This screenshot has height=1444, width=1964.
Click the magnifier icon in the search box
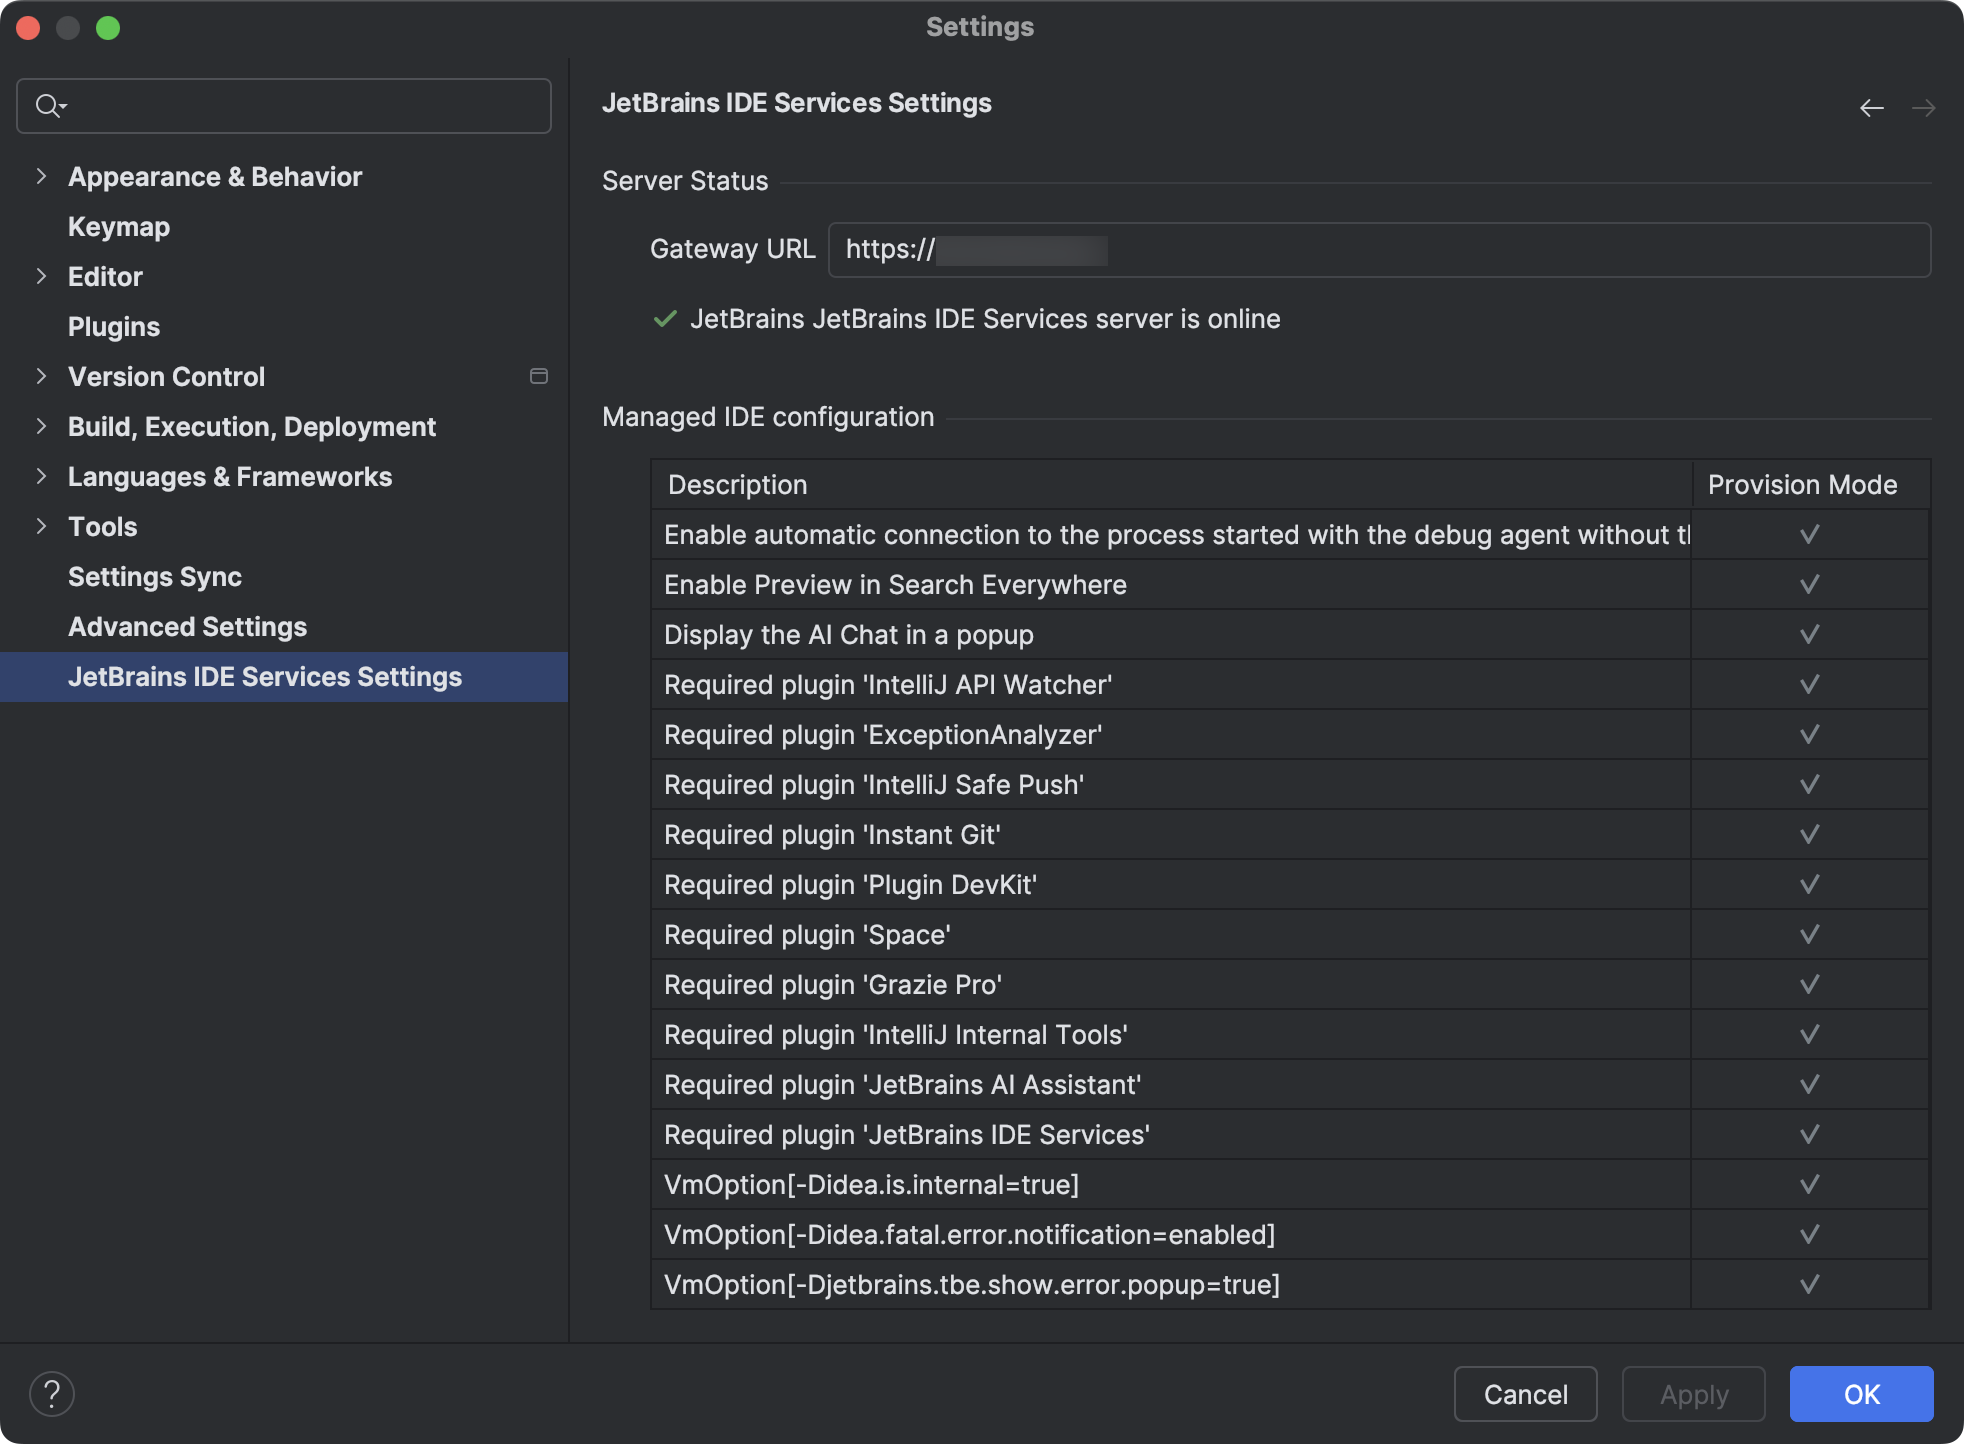pyautogui.click(x=46, y=105)
